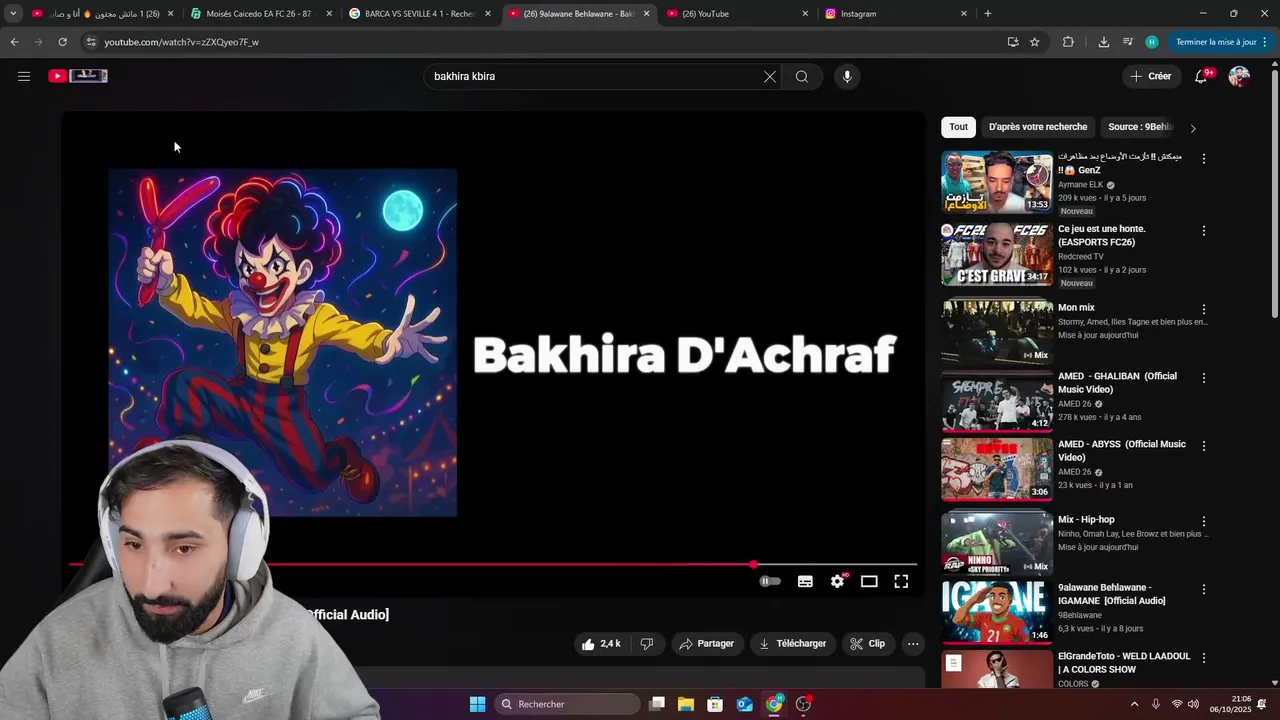Open options for the GenZ video

pyautogui.click(x=1204, y=159)
